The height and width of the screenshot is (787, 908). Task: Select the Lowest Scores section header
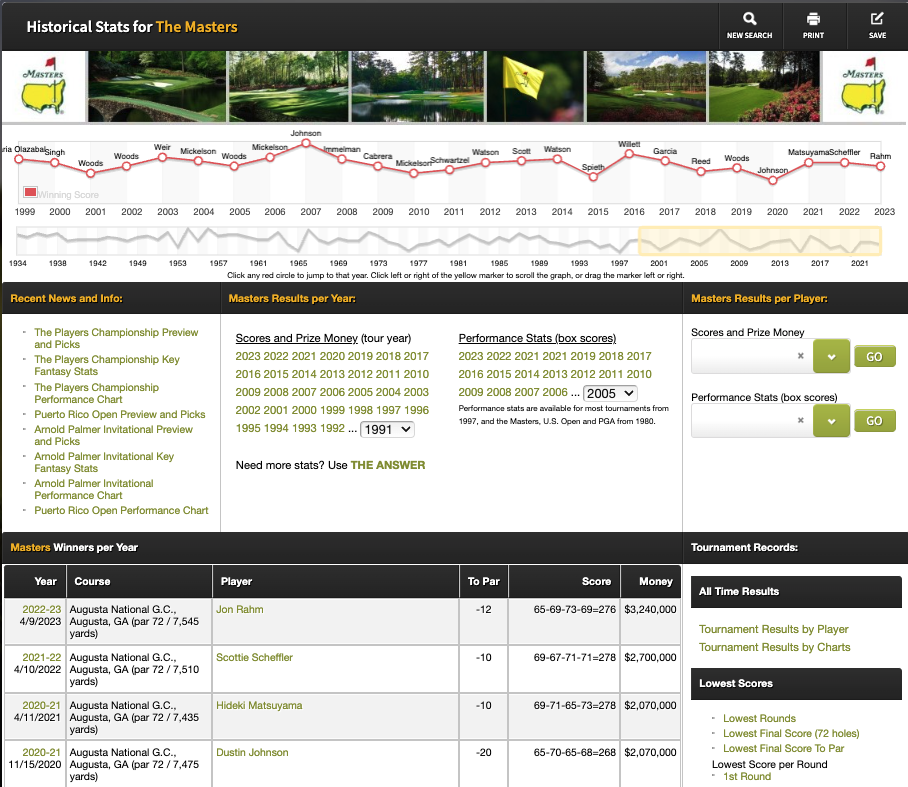(x=796, y=683)
